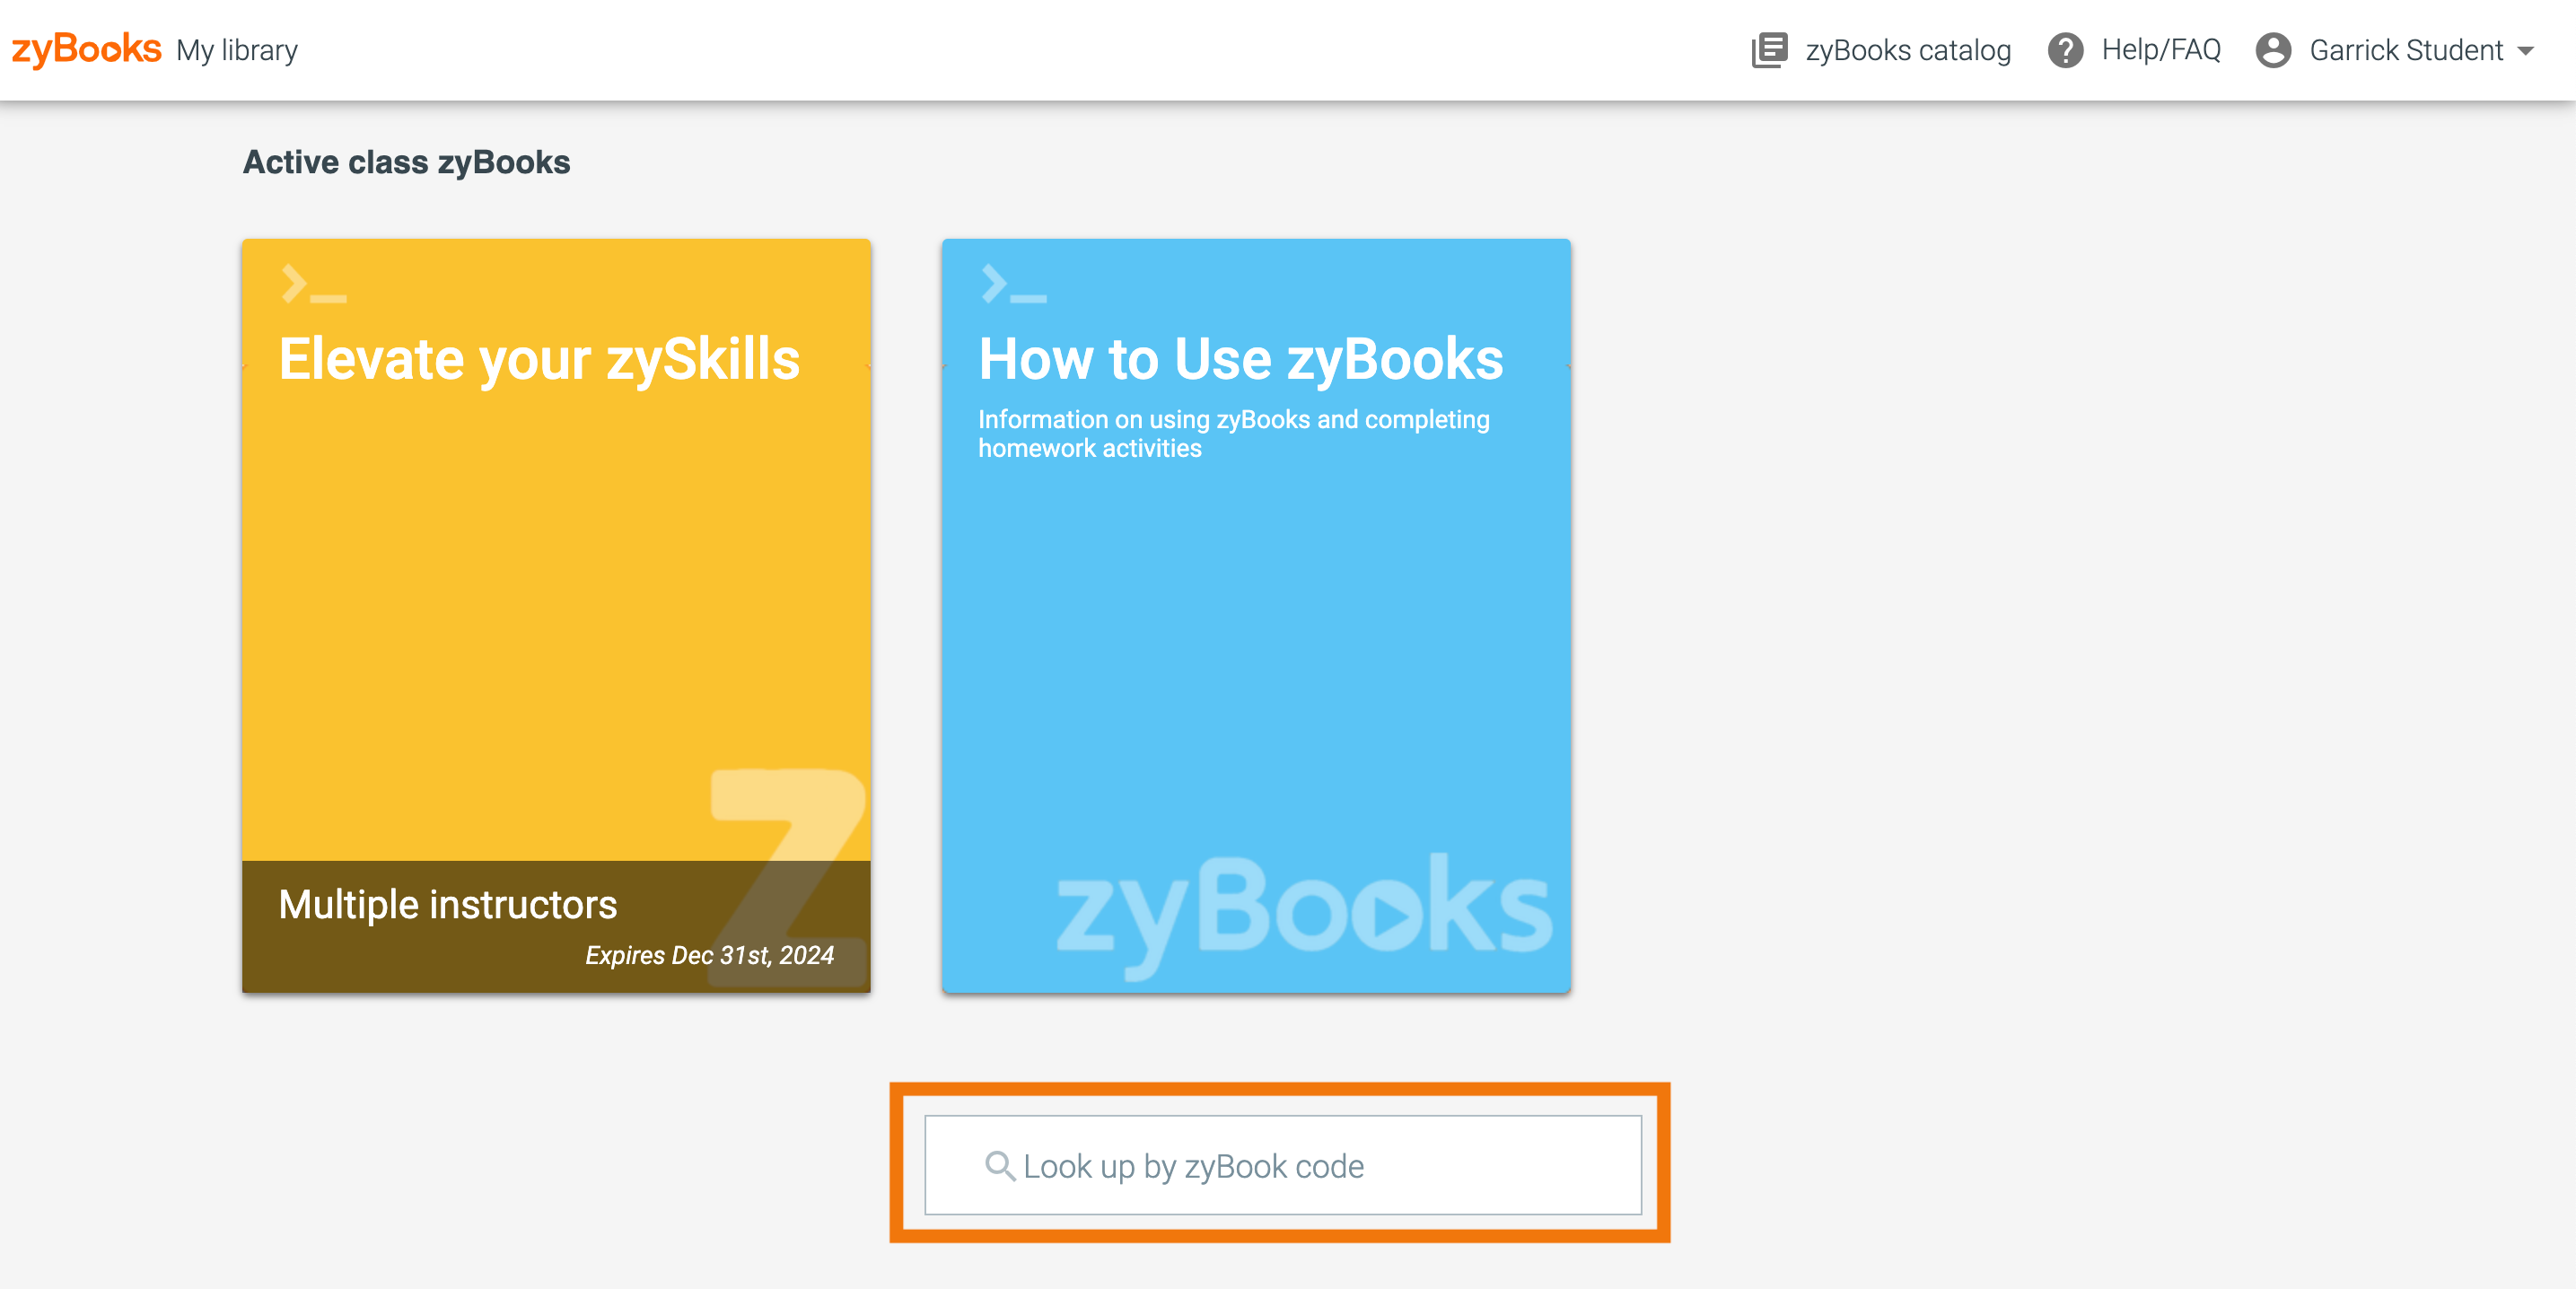
Task: Open My library page
Action: pos(237,50)
